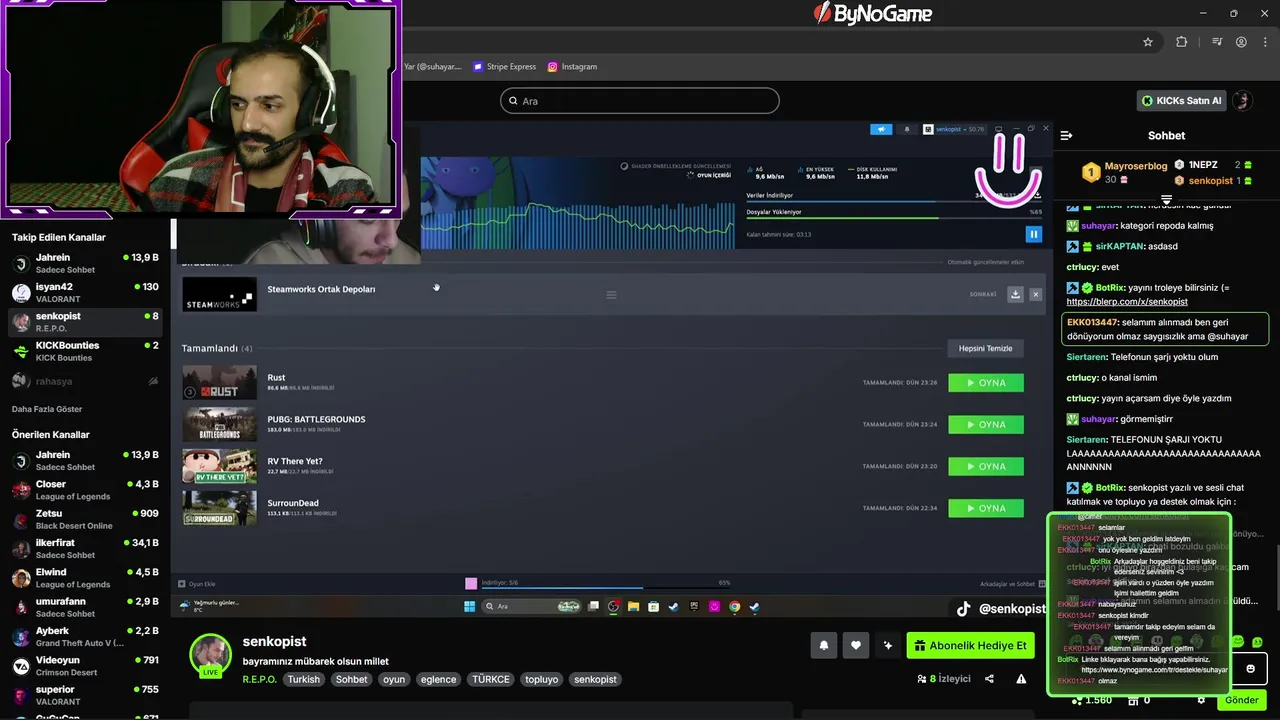Open rahasya offline channel
Screen dimensions: 1280x720
pos(86,381)
